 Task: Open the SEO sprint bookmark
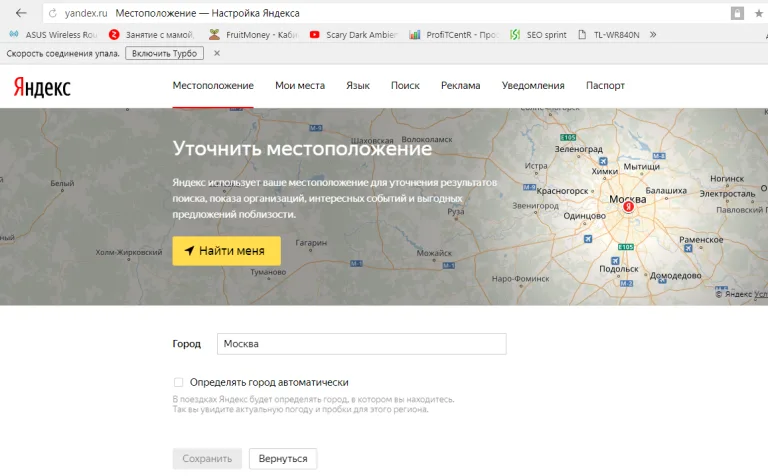pos(538,35)
